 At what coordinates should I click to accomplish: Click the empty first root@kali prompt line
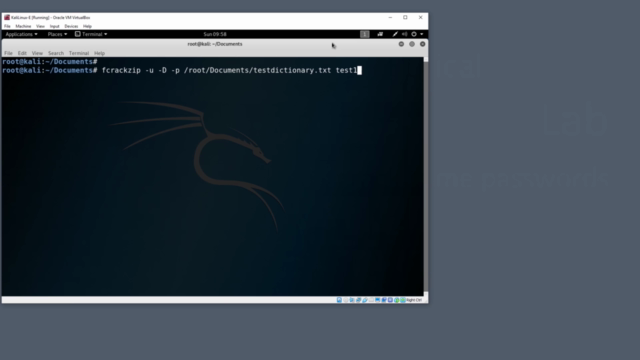pos(50,62)
